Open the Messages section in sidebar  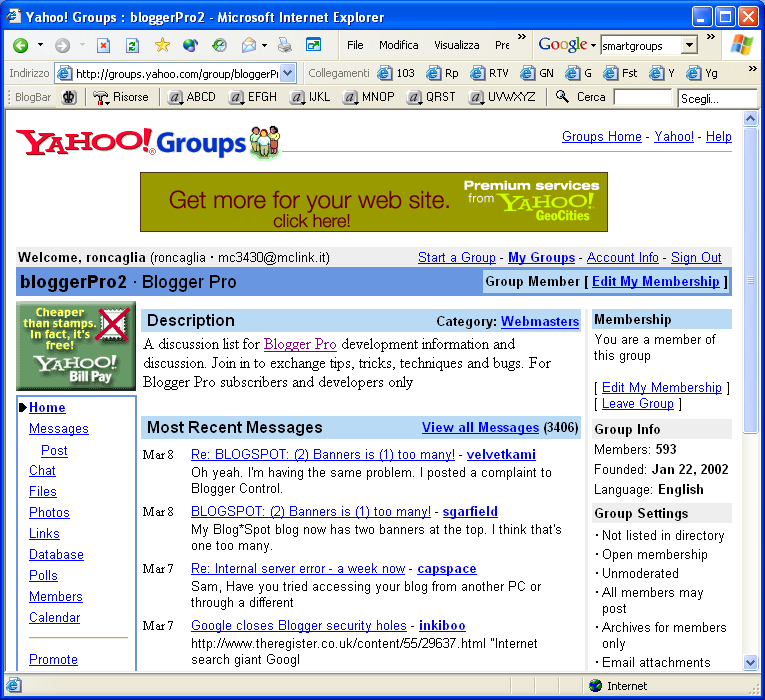[59, 428]
